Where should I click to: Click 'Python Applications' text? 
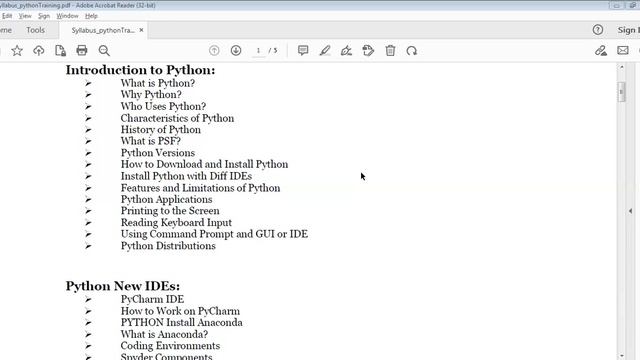(167, 200)
